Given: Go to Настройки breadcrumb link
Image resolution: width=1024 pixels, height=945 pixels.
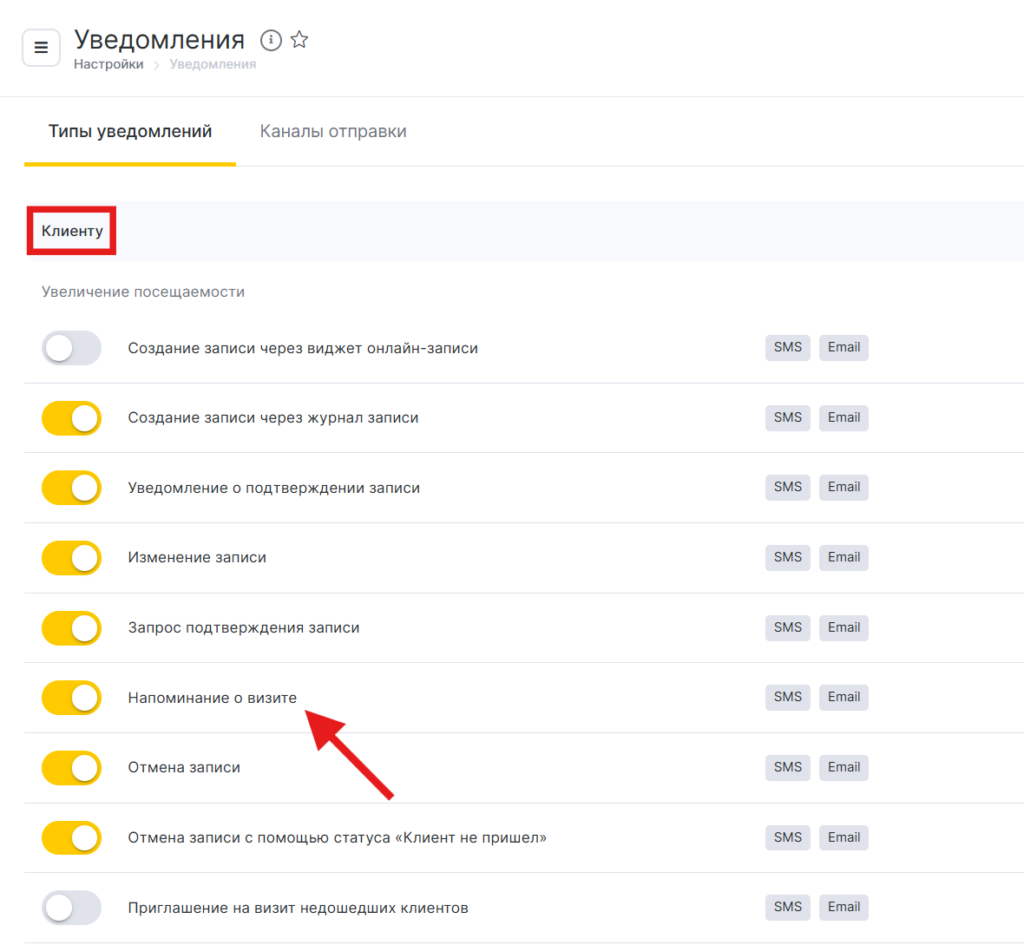Looking at the screenshot, I should tap(108, 64).
